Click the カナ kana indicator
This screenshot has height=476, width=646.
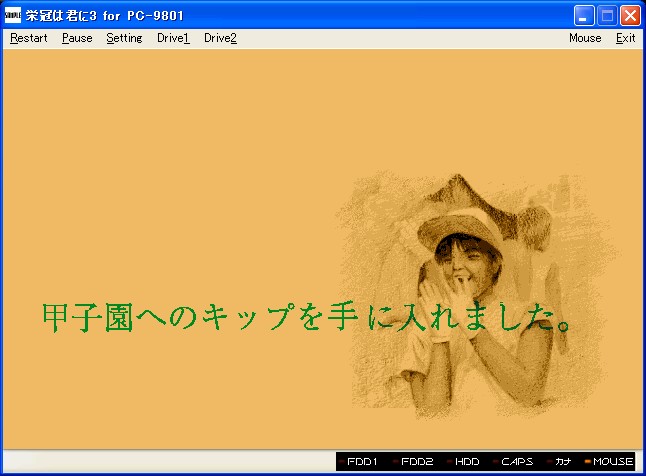pyautogui.click(x=563, y=462)
